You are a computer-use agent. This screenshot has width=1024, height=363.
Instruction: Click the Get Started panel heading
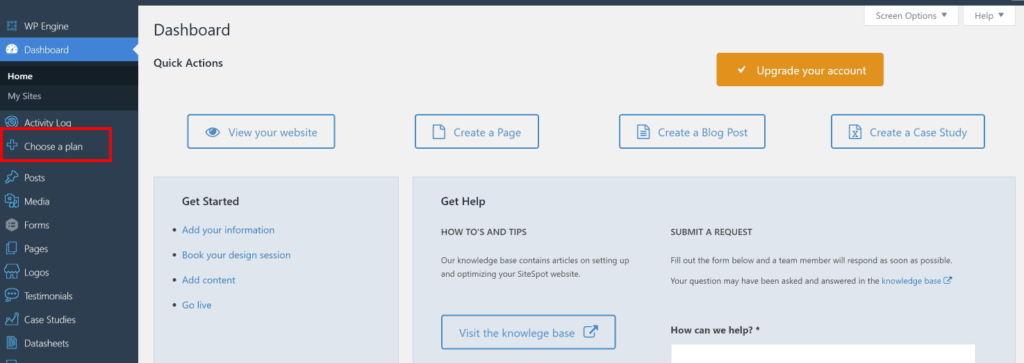click(210, 201)
